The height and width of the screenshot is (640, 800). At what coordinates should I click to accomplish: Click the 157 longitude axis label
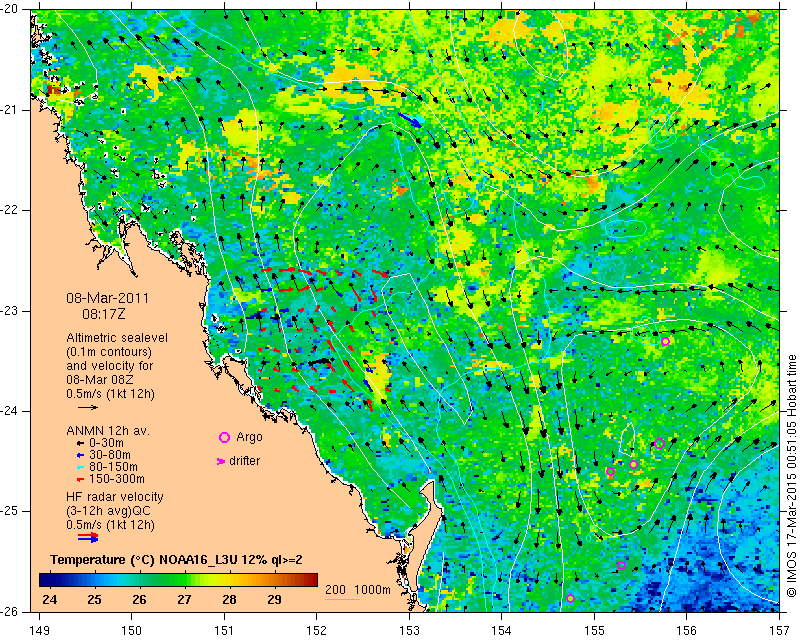(779, 631)
